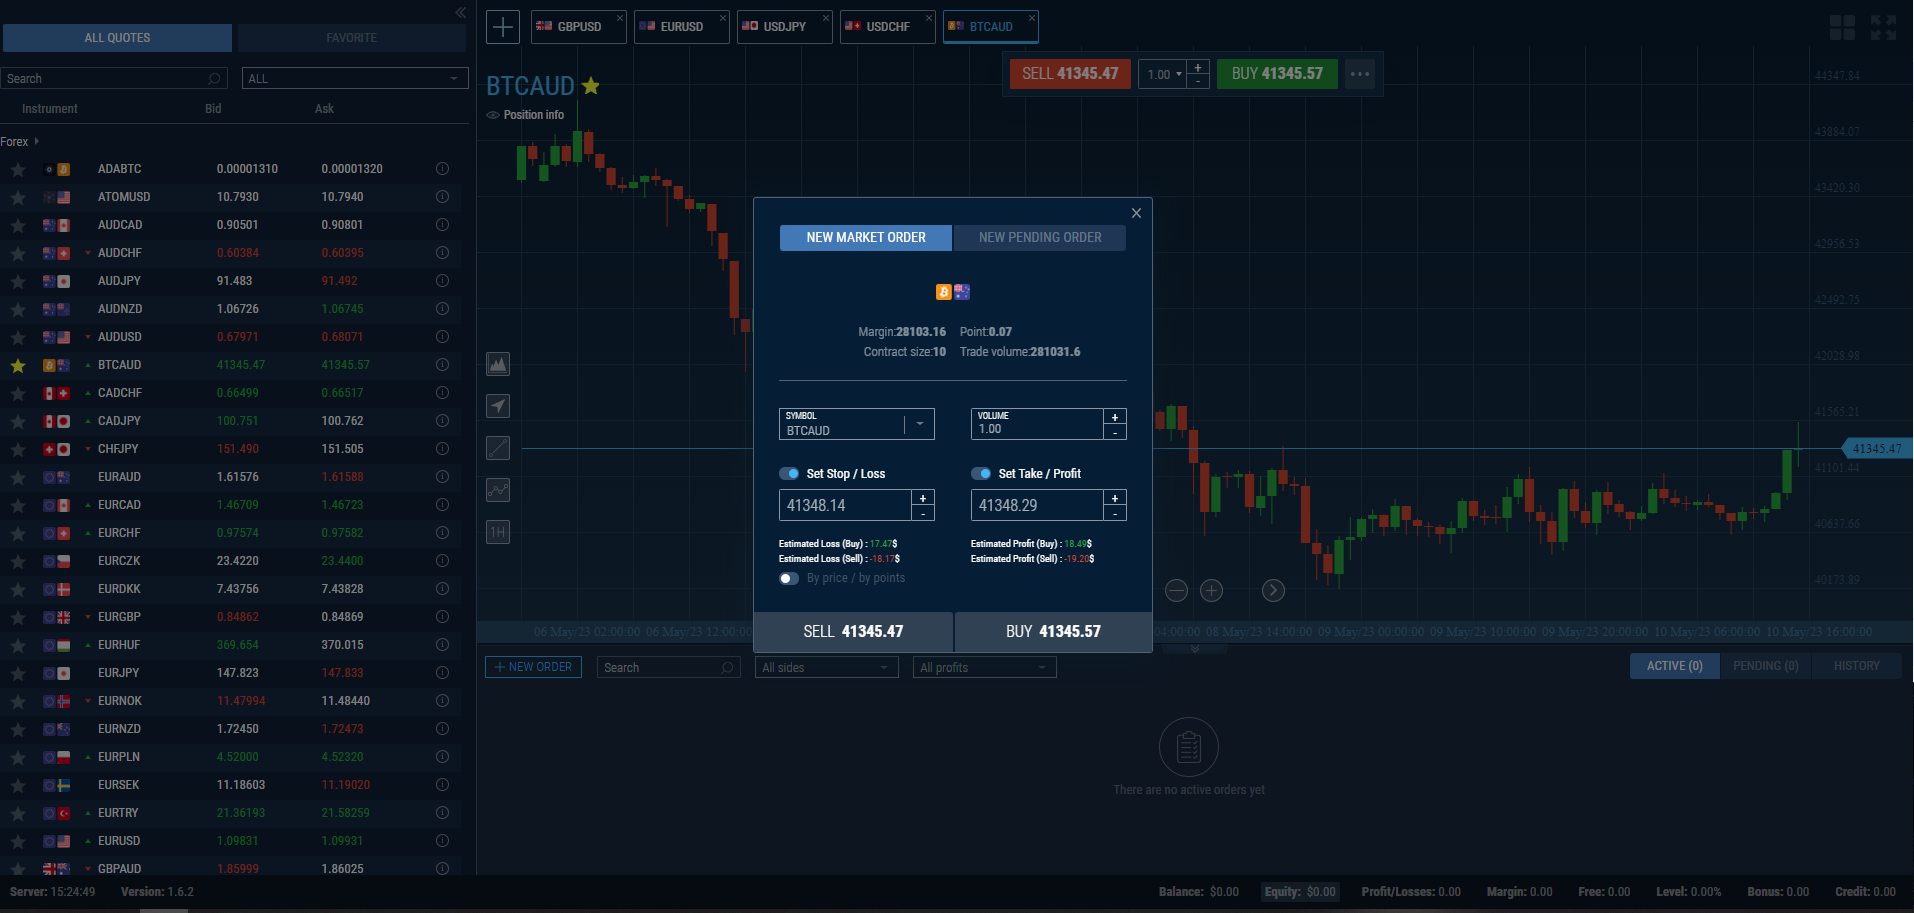The image size is (1914, 913).
Task: Zoom out the chart with minus icon
Action: [x=1176, y=591]
